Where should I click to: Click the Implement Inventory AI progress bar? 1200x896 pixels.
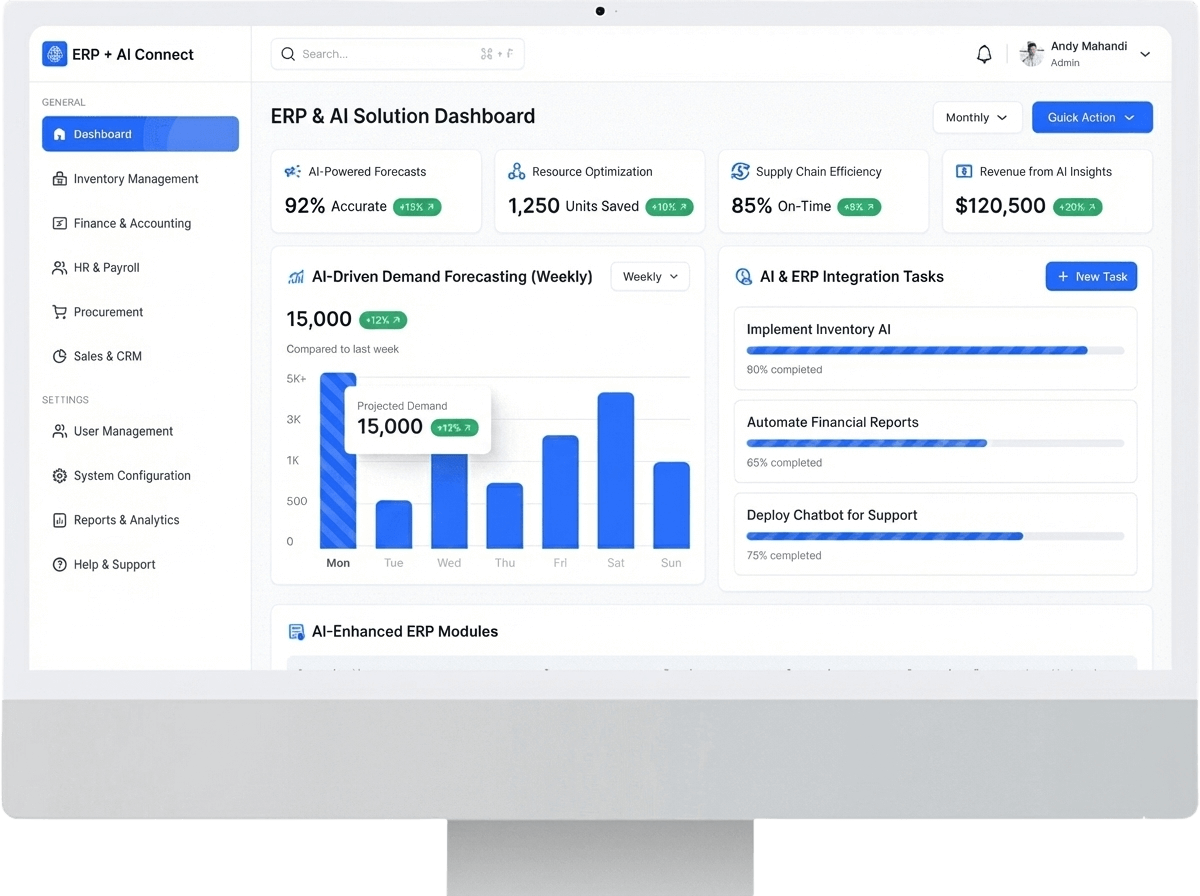[x=934, y=351]
